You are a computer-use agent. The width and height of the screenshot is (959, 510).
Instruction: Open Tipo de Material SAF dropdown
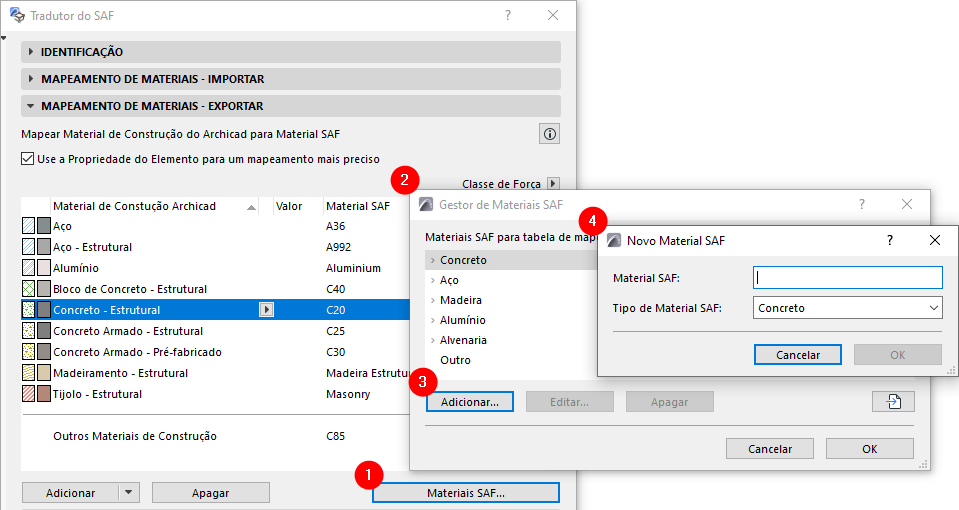pos(847,308)
